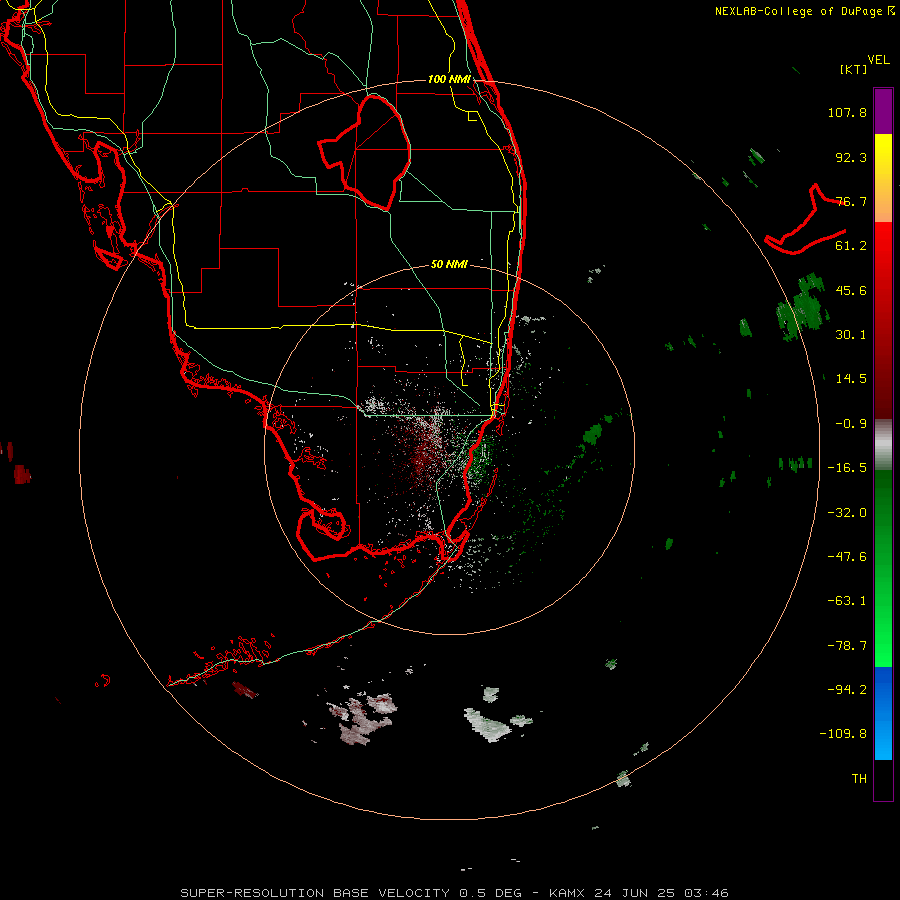Click the dark red echo at far left edge
Screen dimensions: 900x900
click(x=21, y=474)
